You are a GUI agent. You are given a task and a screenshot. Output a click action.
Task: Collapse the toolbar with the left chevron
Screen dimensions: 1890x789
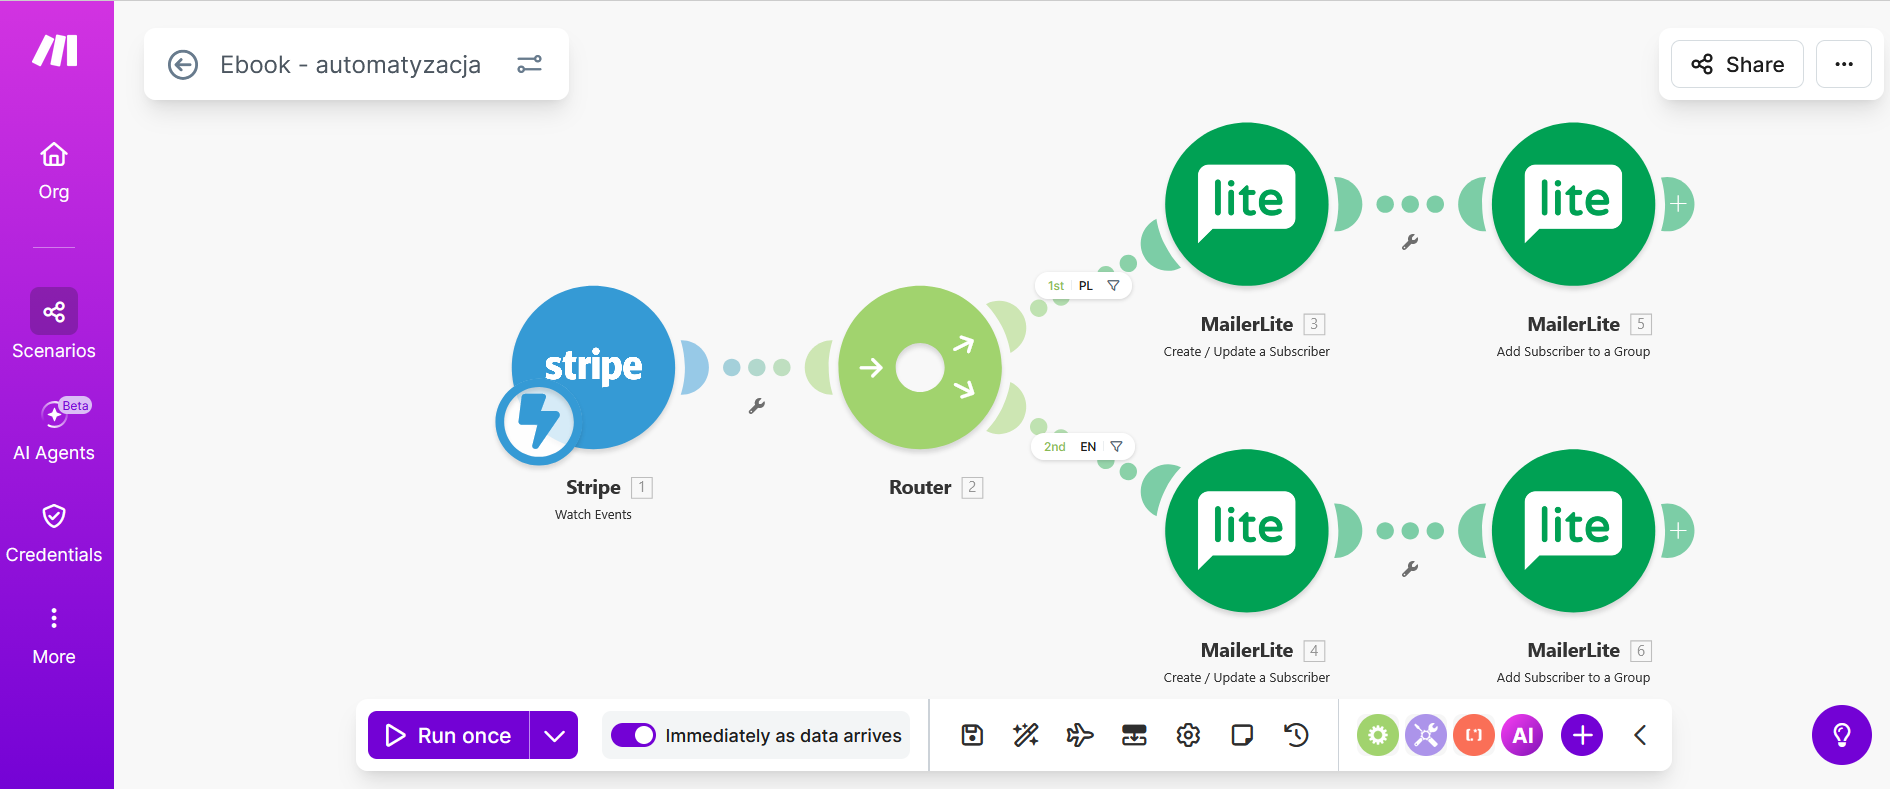coord(1640,735)
